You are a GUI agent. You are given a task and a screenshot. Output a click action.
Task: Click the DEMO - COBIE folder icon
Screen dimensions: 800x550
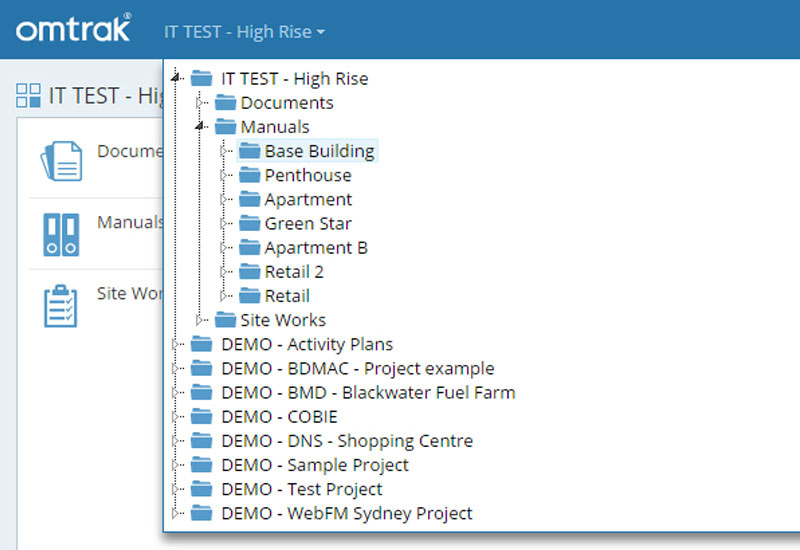click(x=202, y=416)
